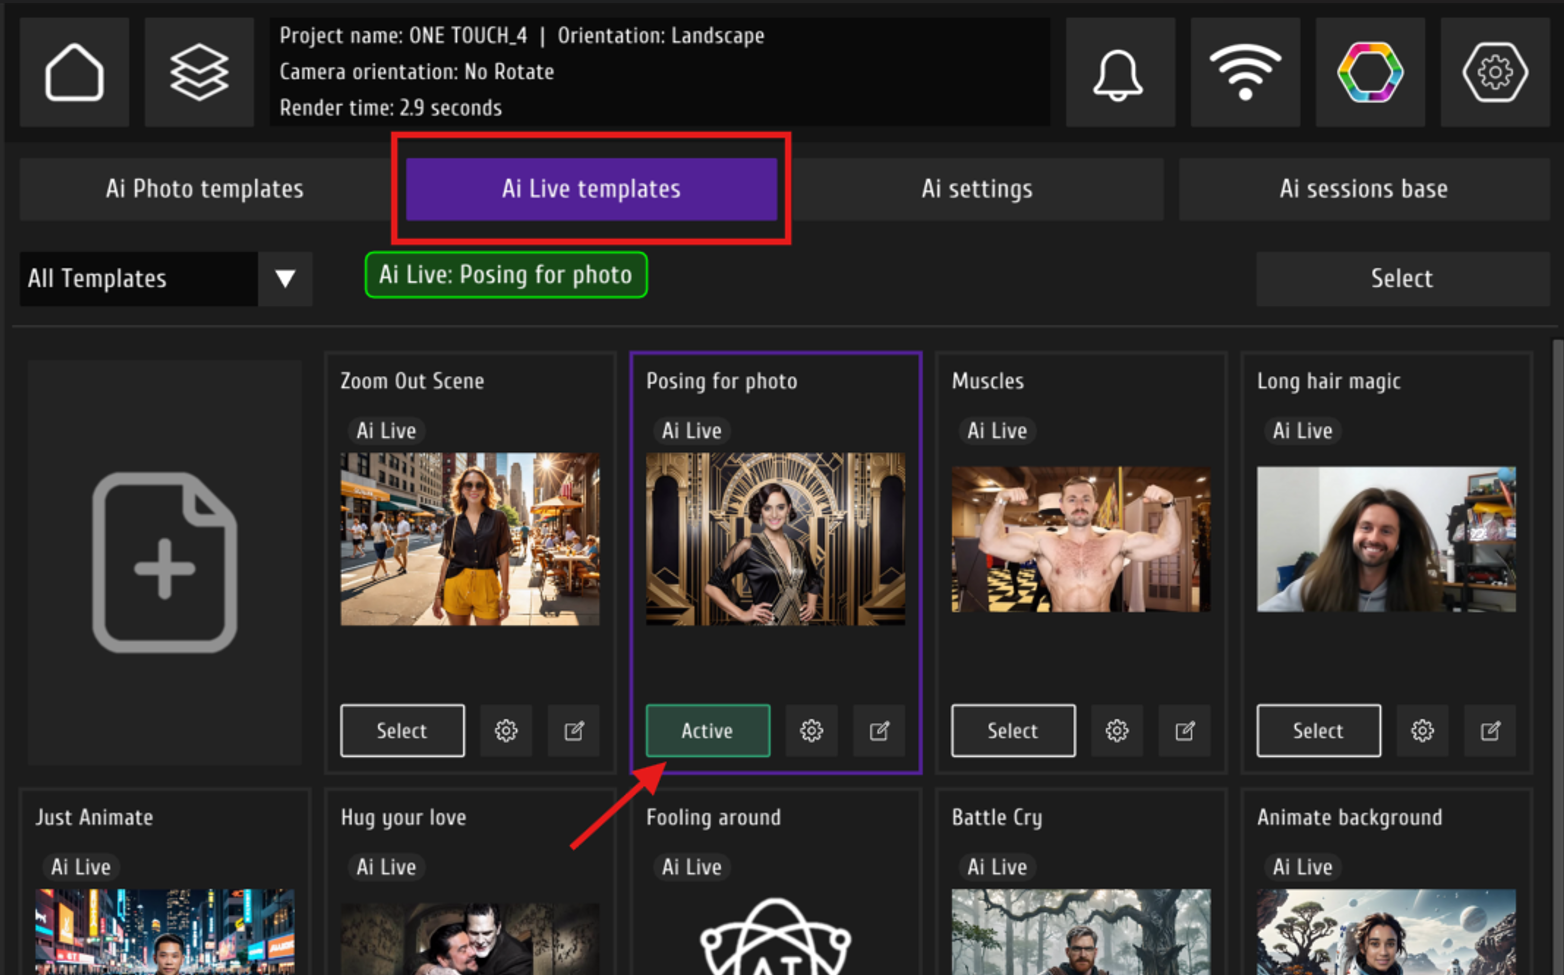Click the Muscles card title

pyautogui.click(x=988, y=381)
